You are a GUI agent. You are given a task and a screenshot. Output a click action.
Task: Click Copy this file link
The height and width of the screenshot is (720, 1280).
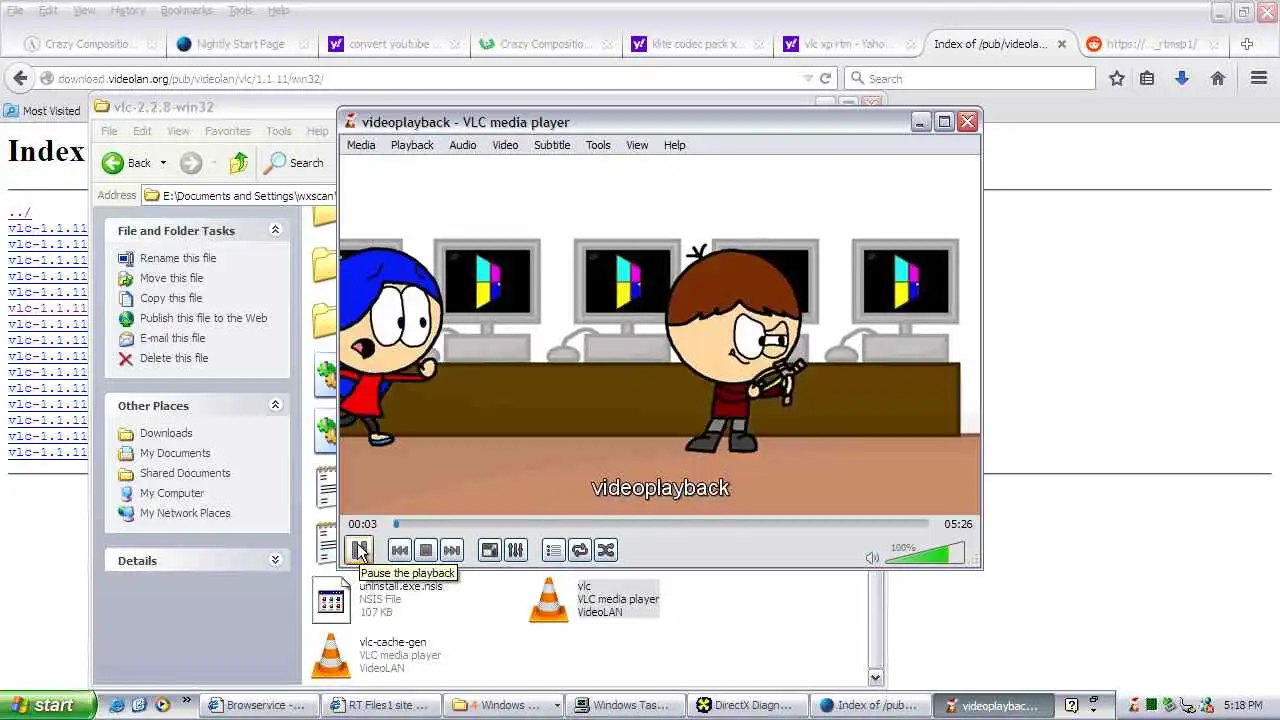(x=171, y=298)
